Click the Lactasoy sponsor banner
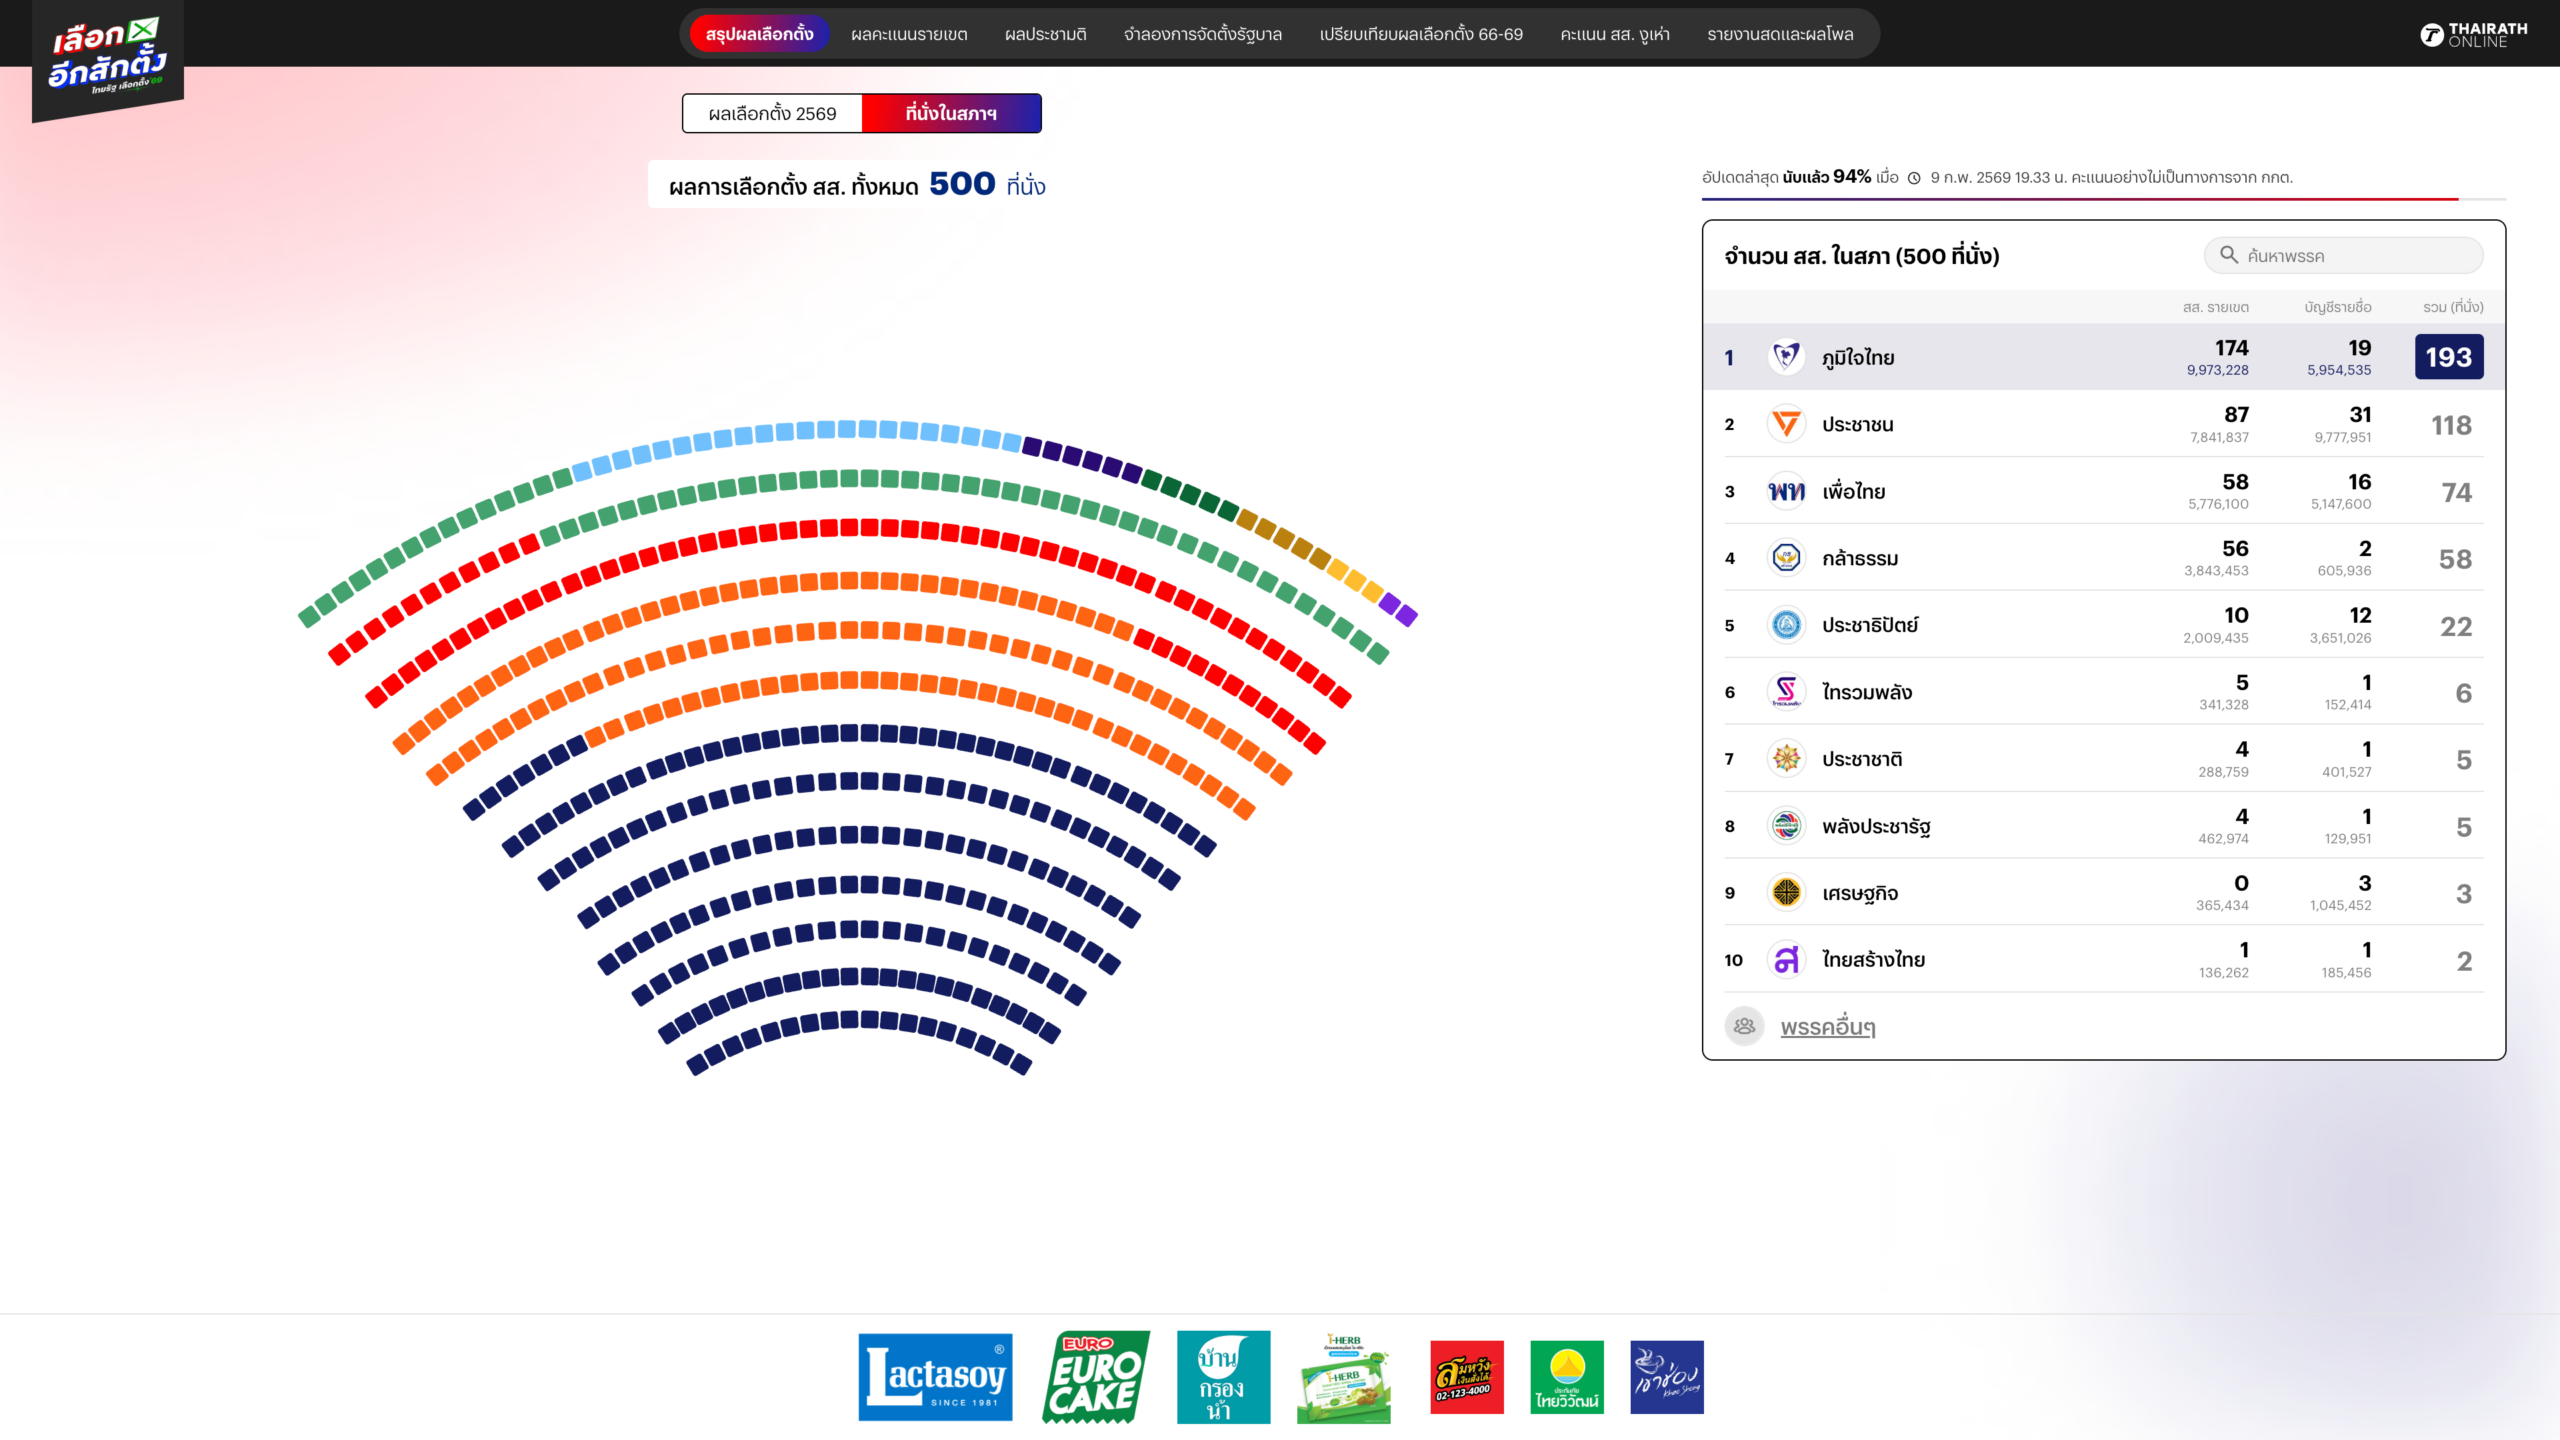 pos(935,1377)
